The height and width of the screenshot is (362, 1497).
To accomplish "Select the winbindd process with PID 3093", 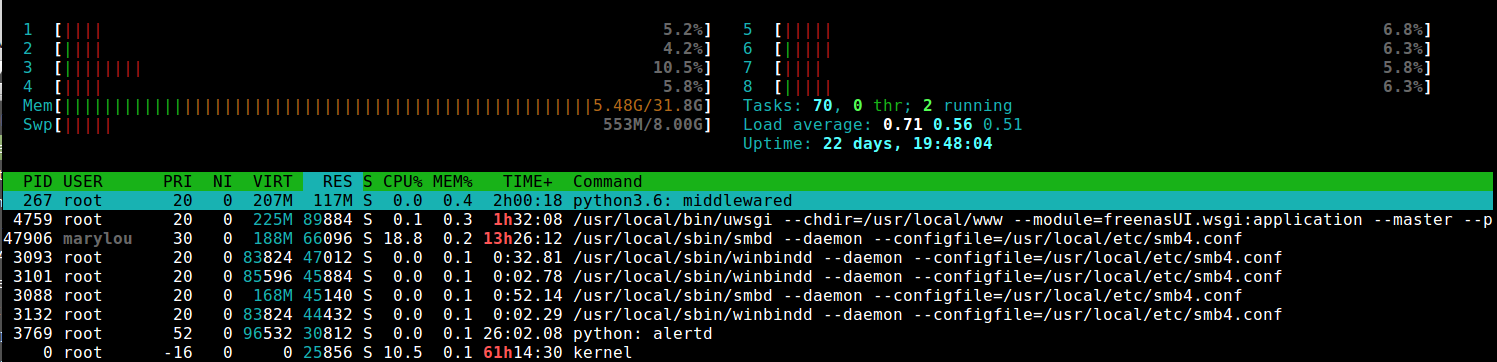I will pos(748,257).
